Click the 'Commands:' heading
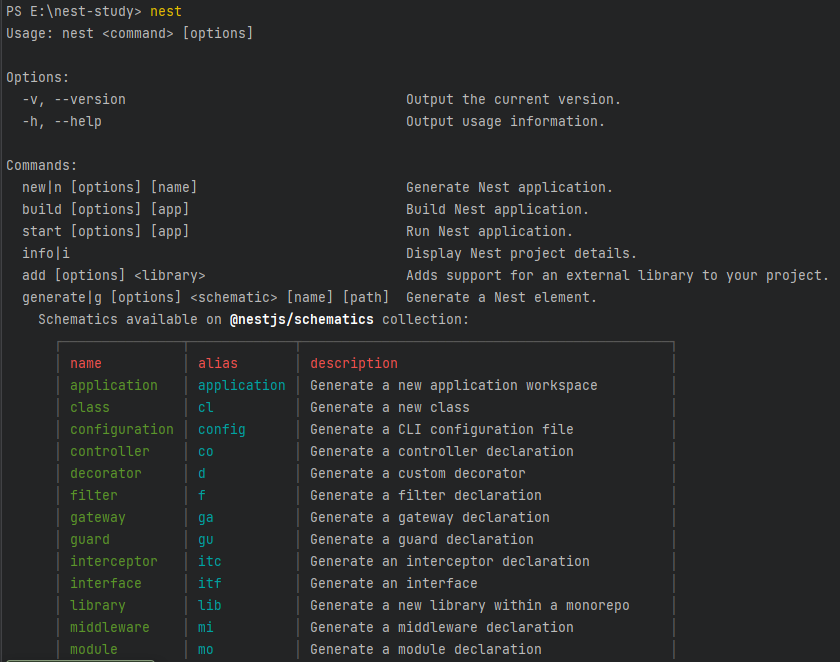The width and height of the screenshot is (840, 662). (42, 165)
